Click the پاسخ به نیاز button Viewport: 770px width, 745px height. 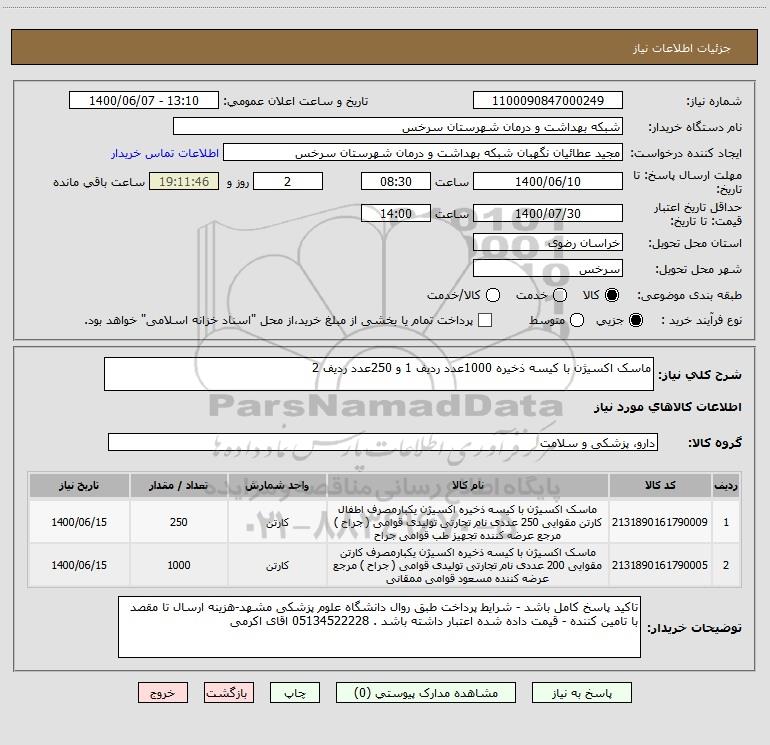coord(581,692)
